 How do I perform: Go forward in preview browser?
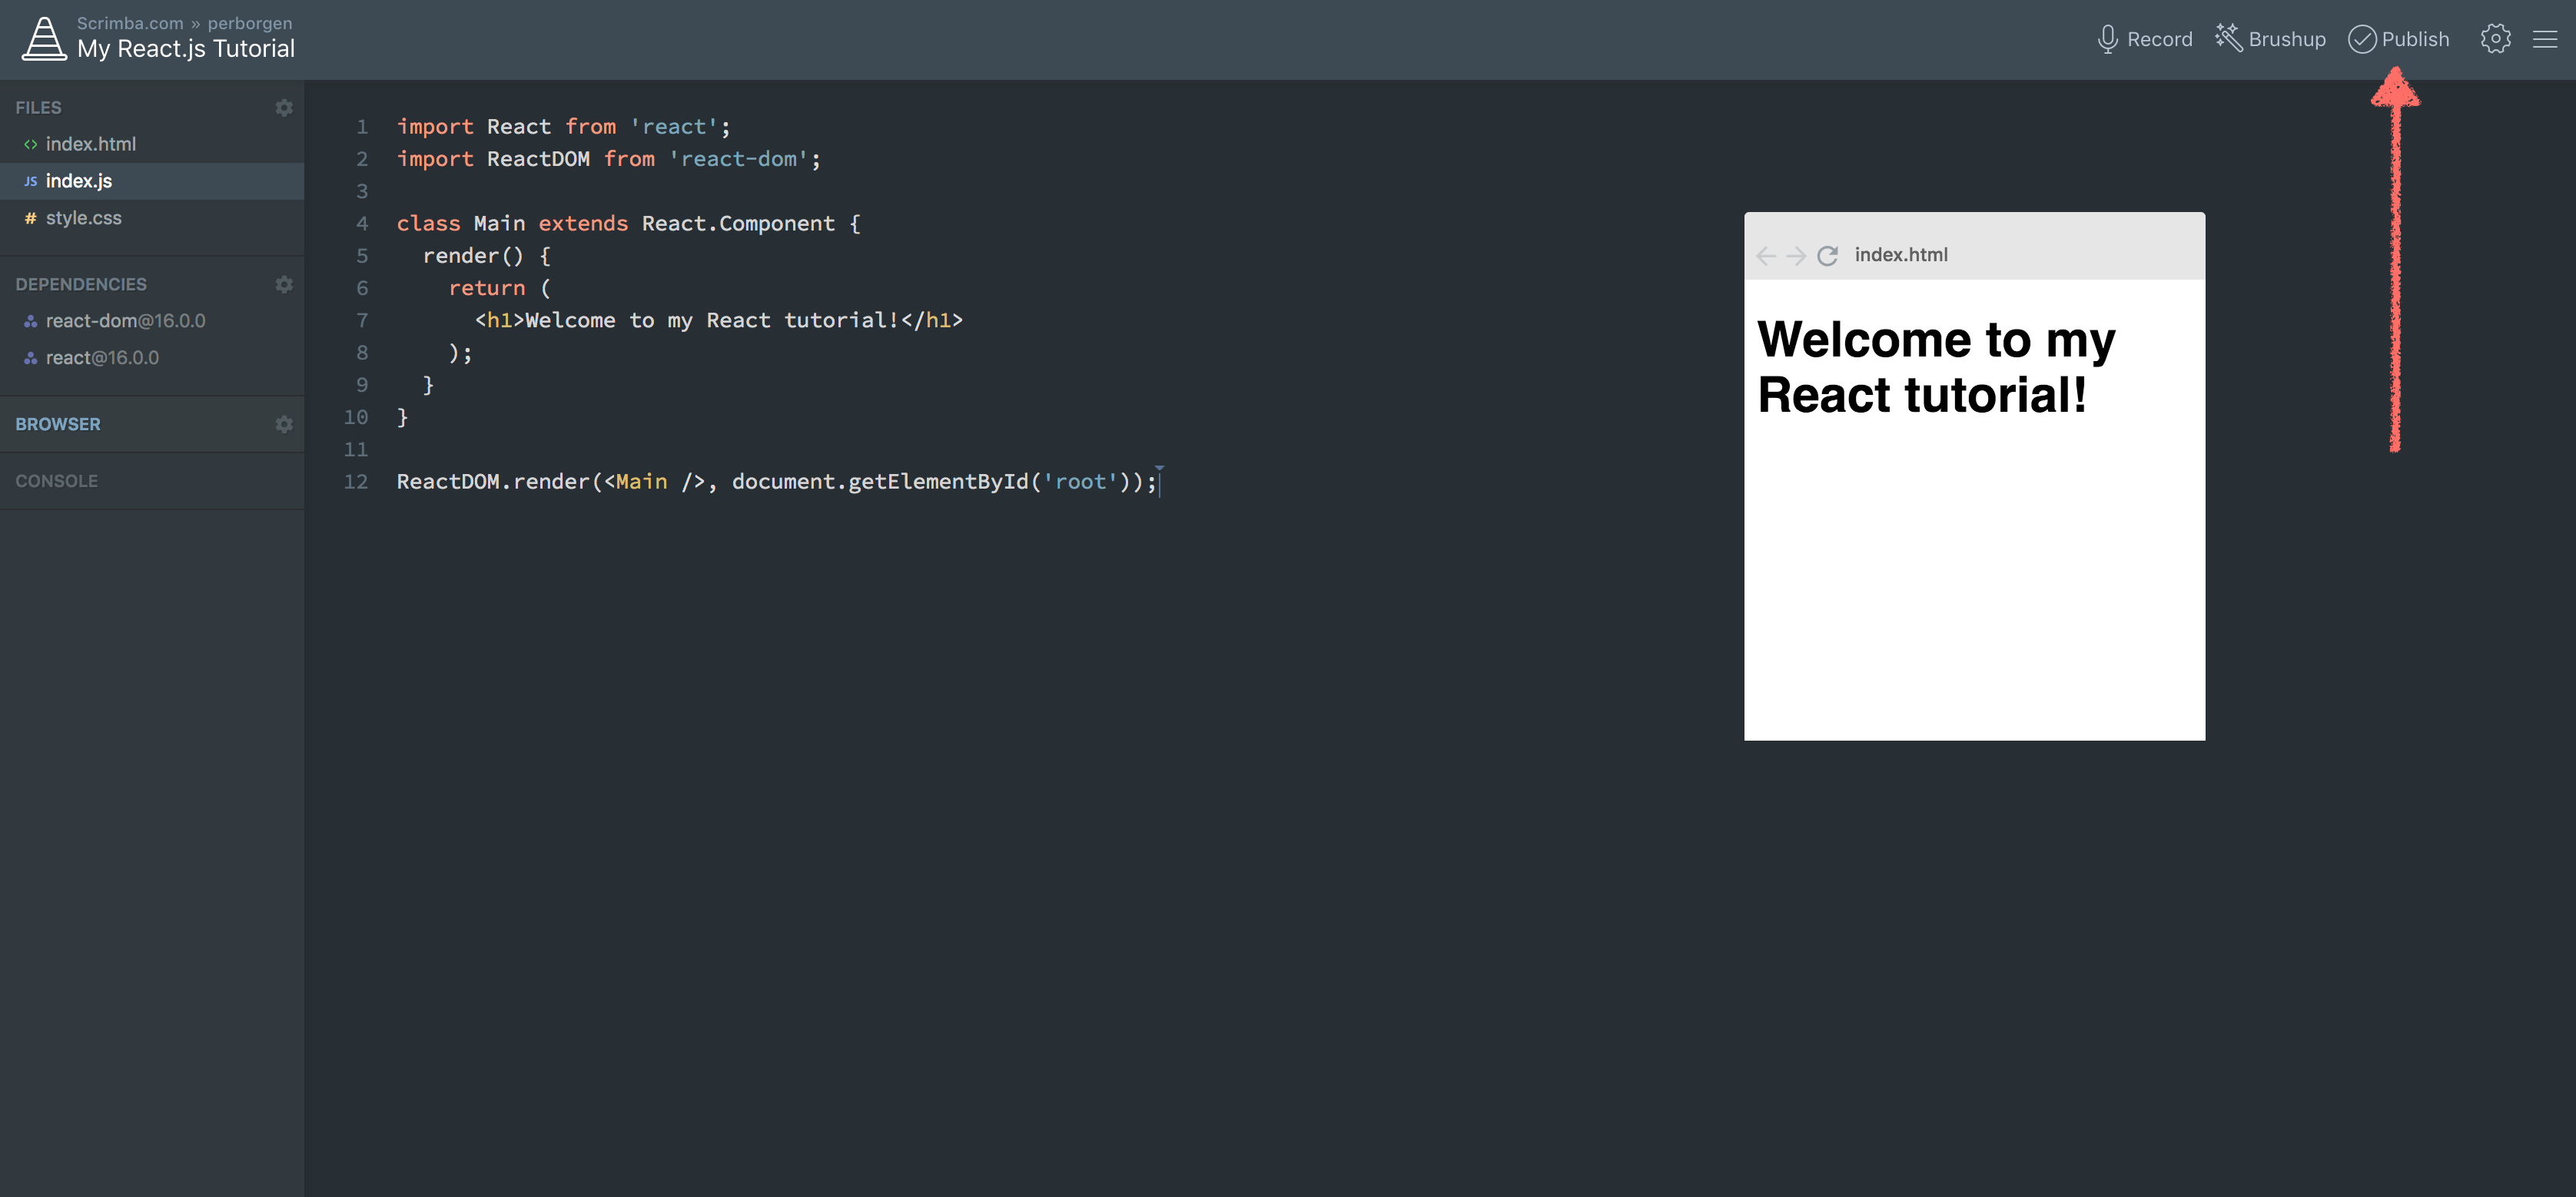1796,256
